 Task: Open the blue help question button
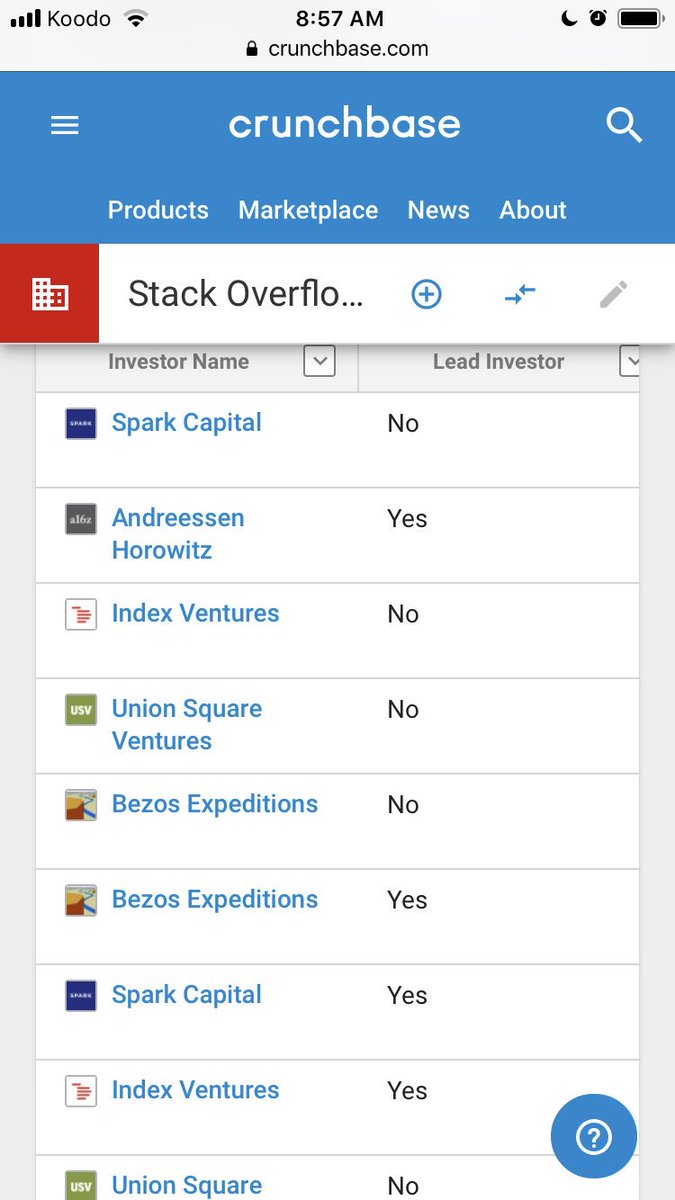coord(593,1137)
